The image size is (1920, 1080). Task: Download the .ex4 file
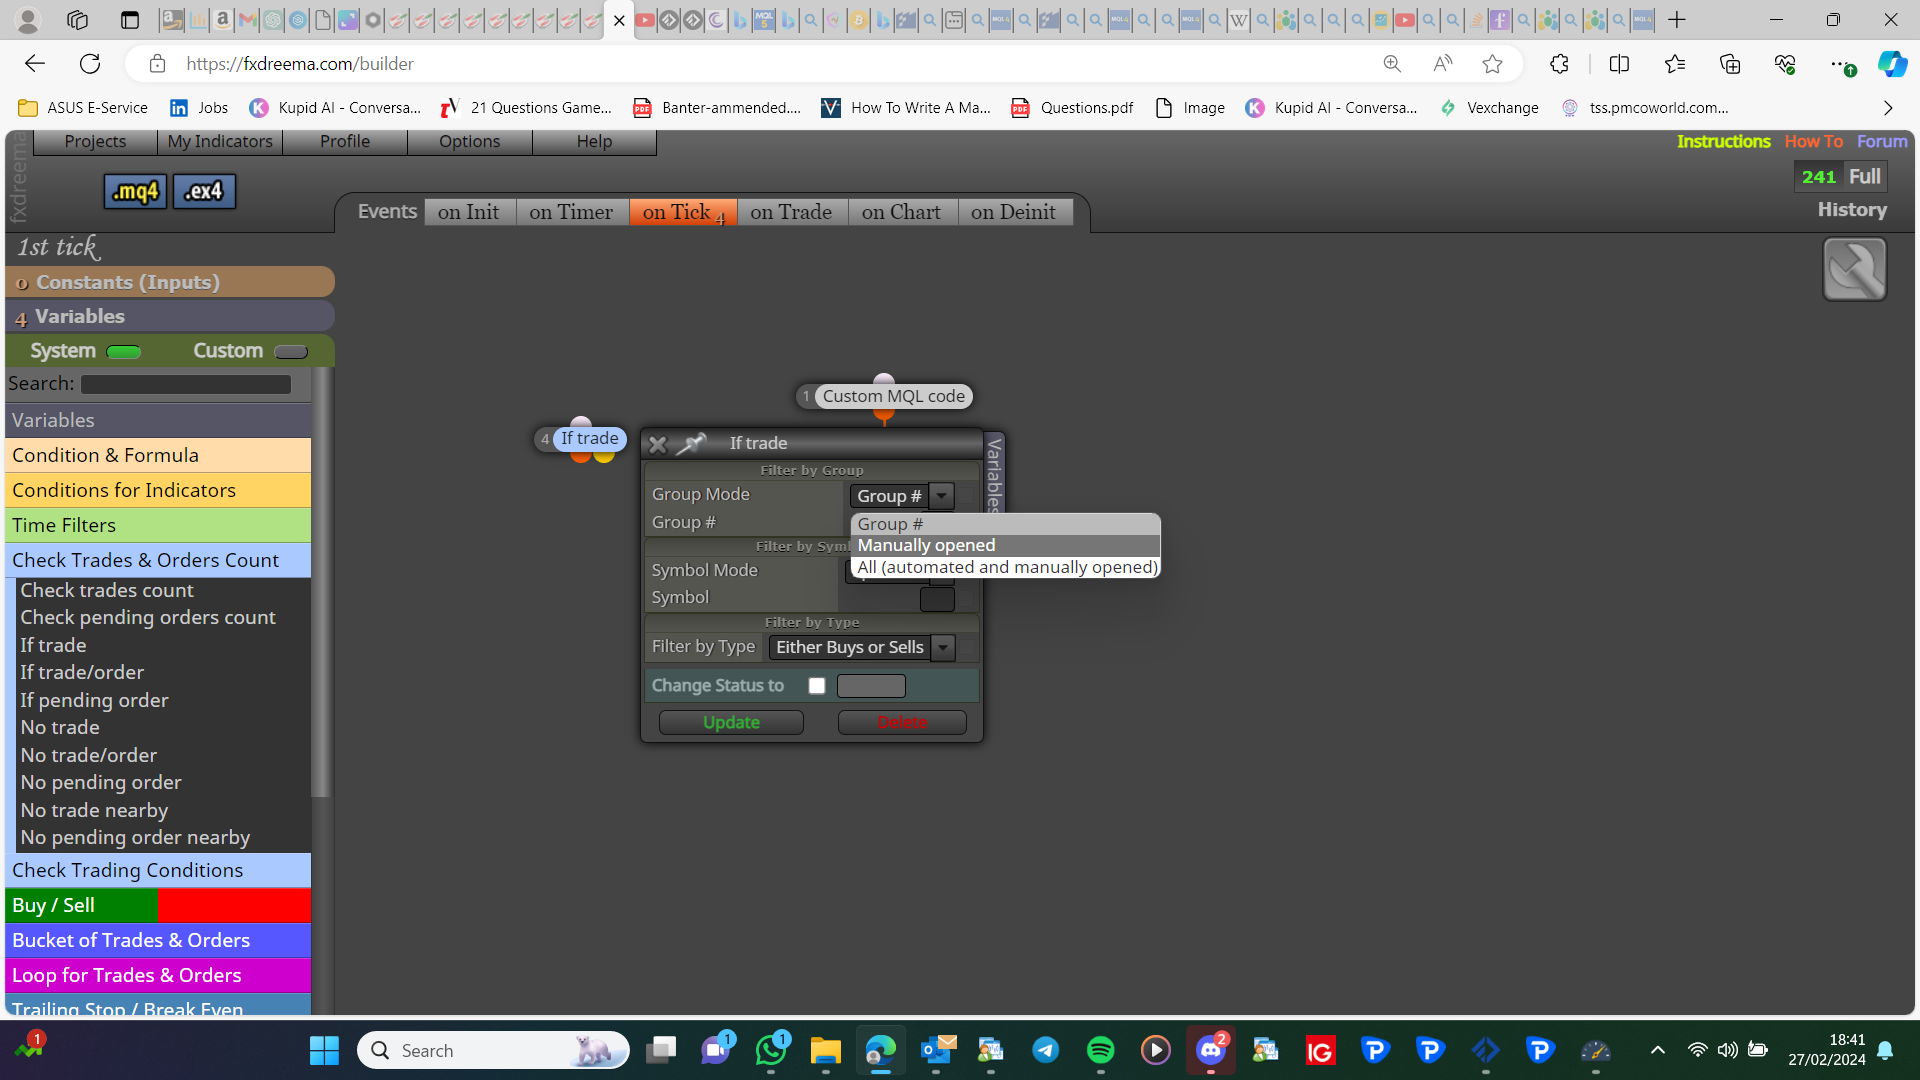(204, 191)
